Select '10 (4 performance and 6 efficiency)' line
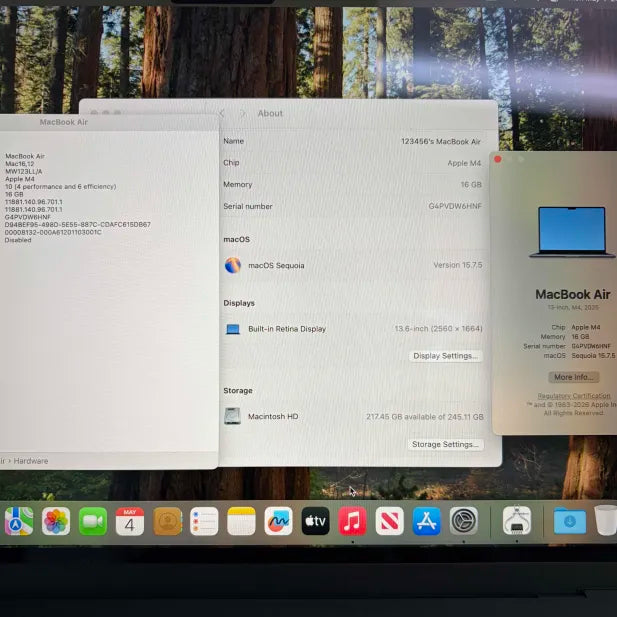This screenshot has height=617, width=617. coord(61,187)
